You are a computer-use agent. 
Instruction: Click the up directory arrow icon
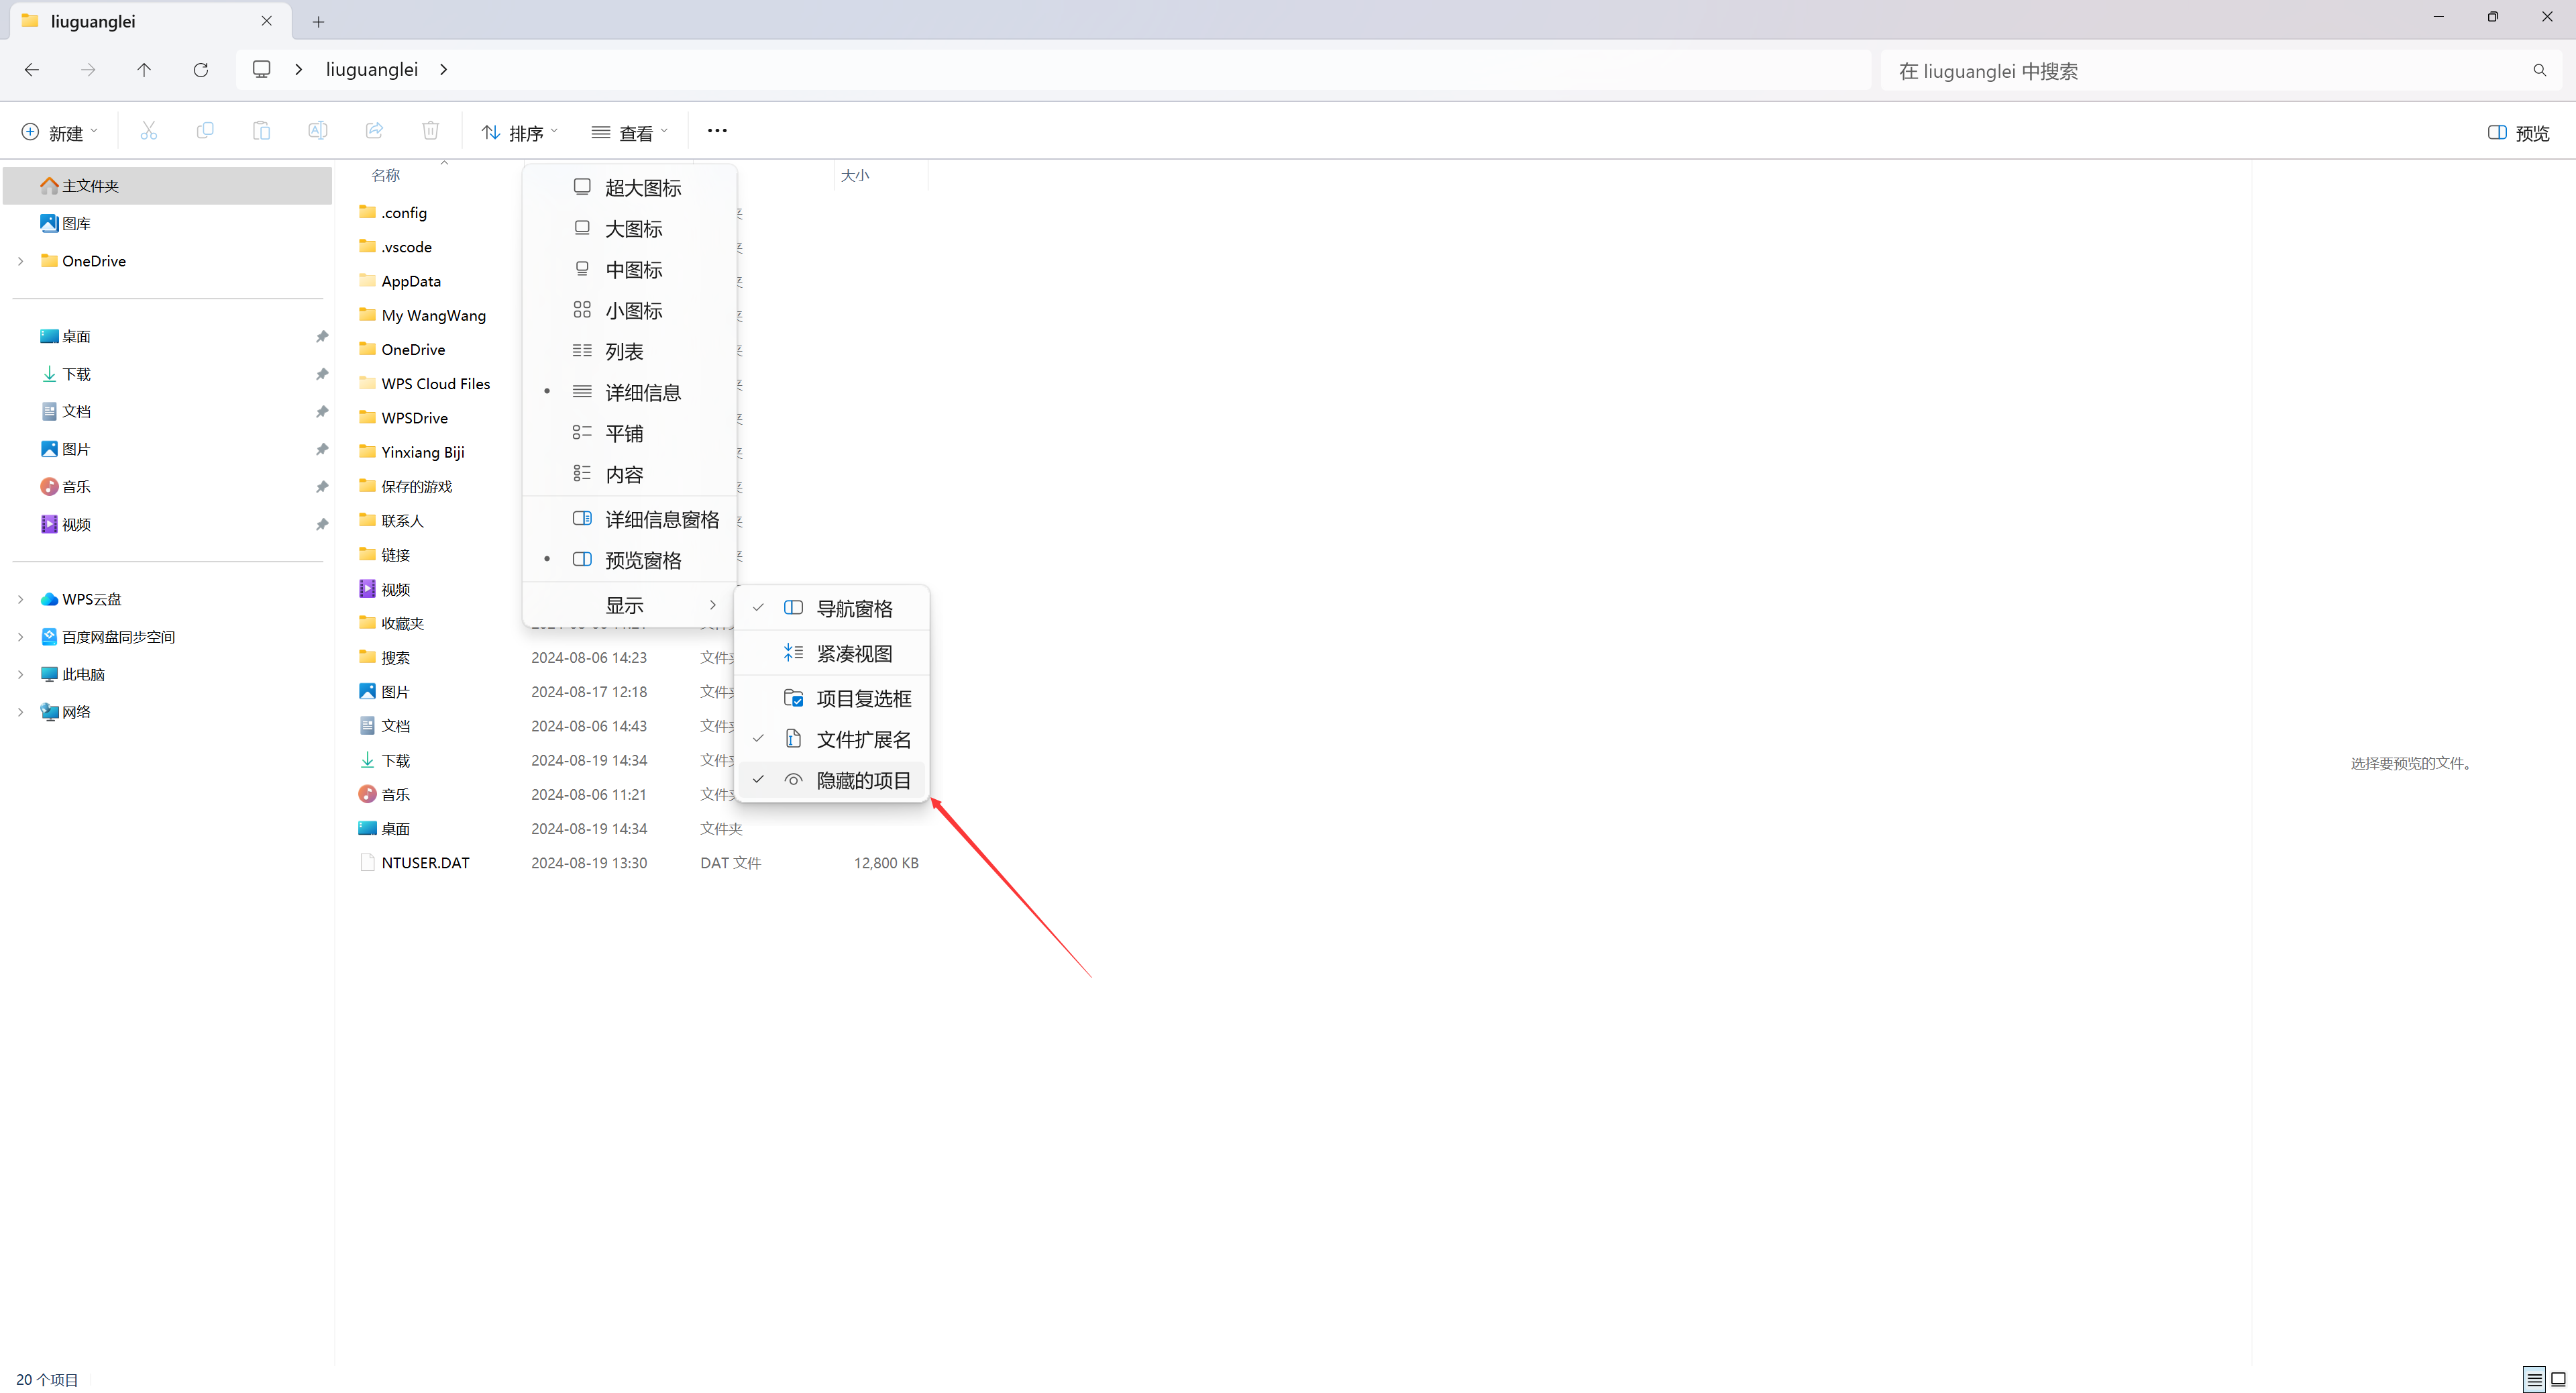tap(144, 70)
